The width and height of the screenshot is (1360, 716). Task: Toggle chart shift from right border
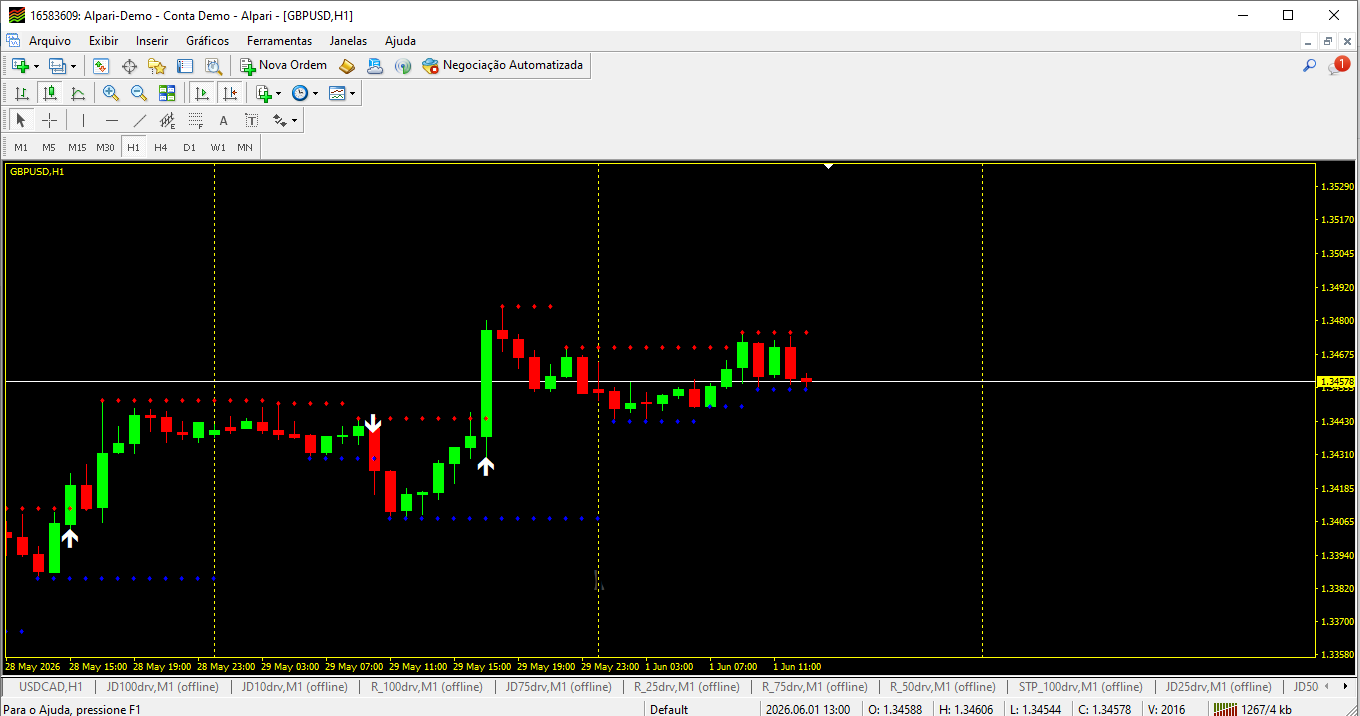231,93
